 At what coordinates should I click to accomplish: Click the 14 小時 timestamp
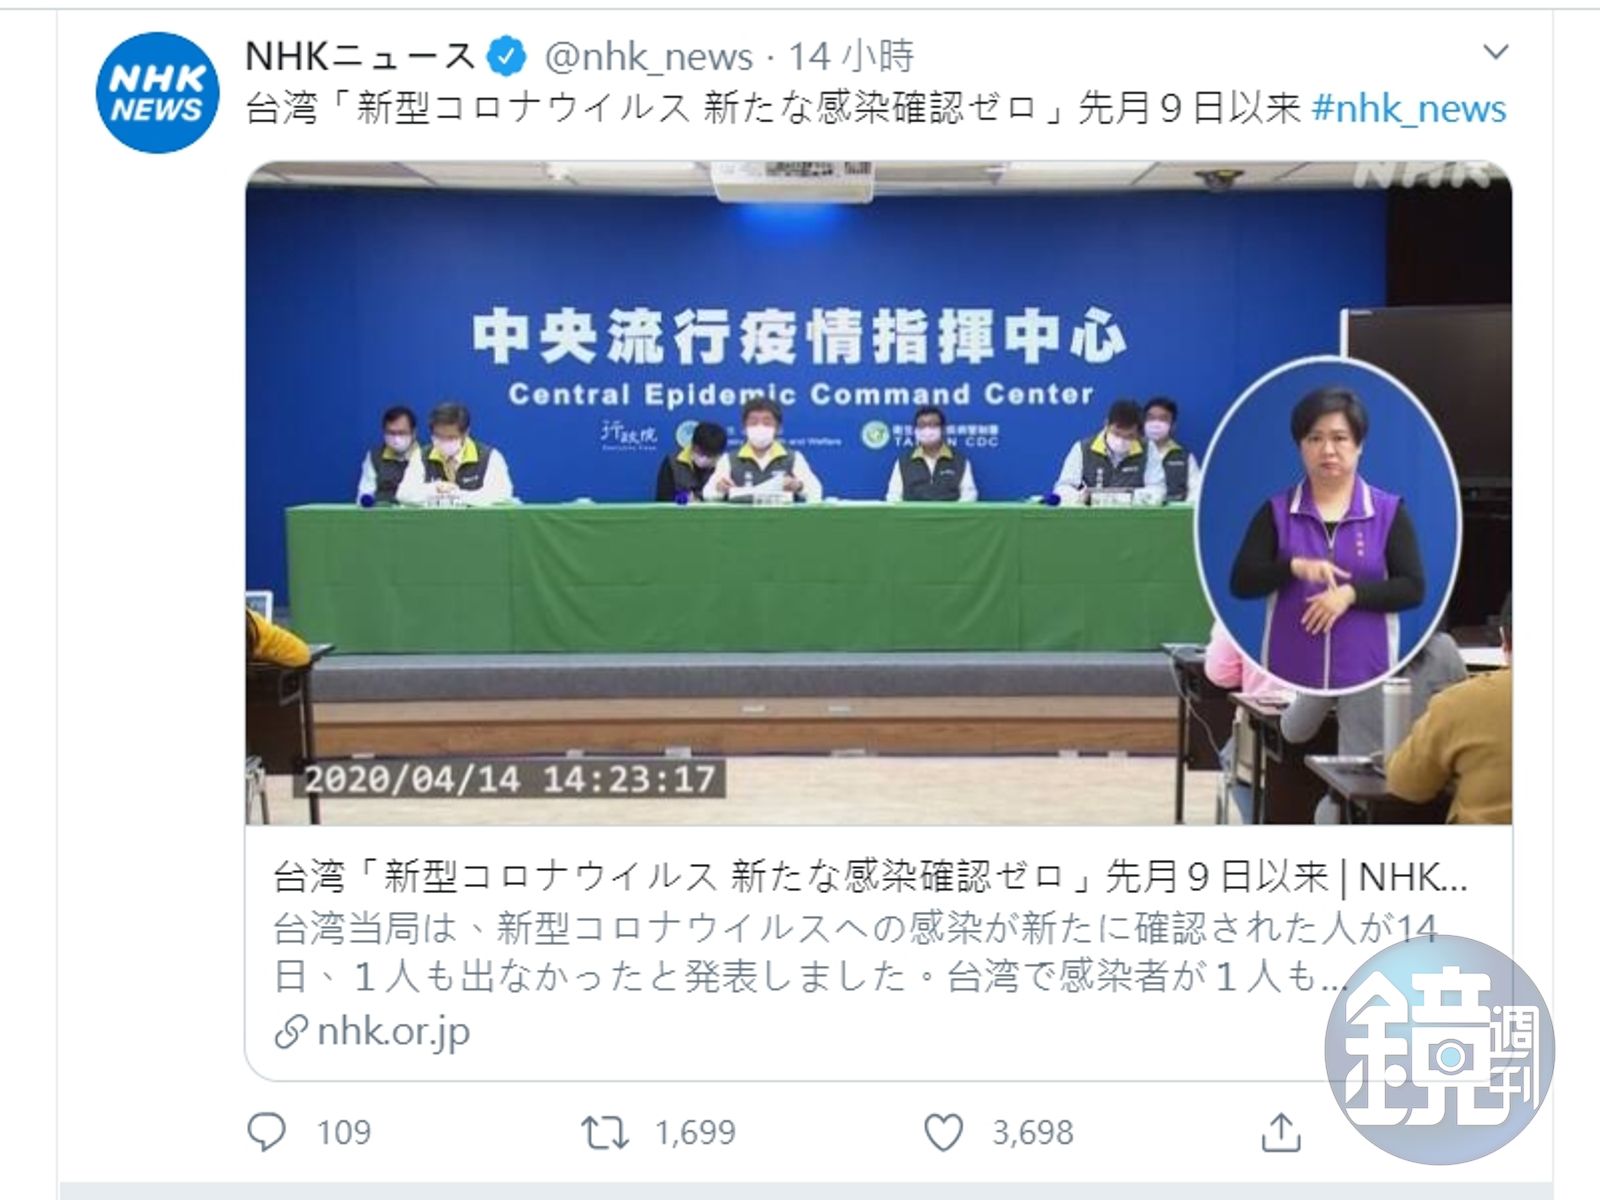point(851,56)
